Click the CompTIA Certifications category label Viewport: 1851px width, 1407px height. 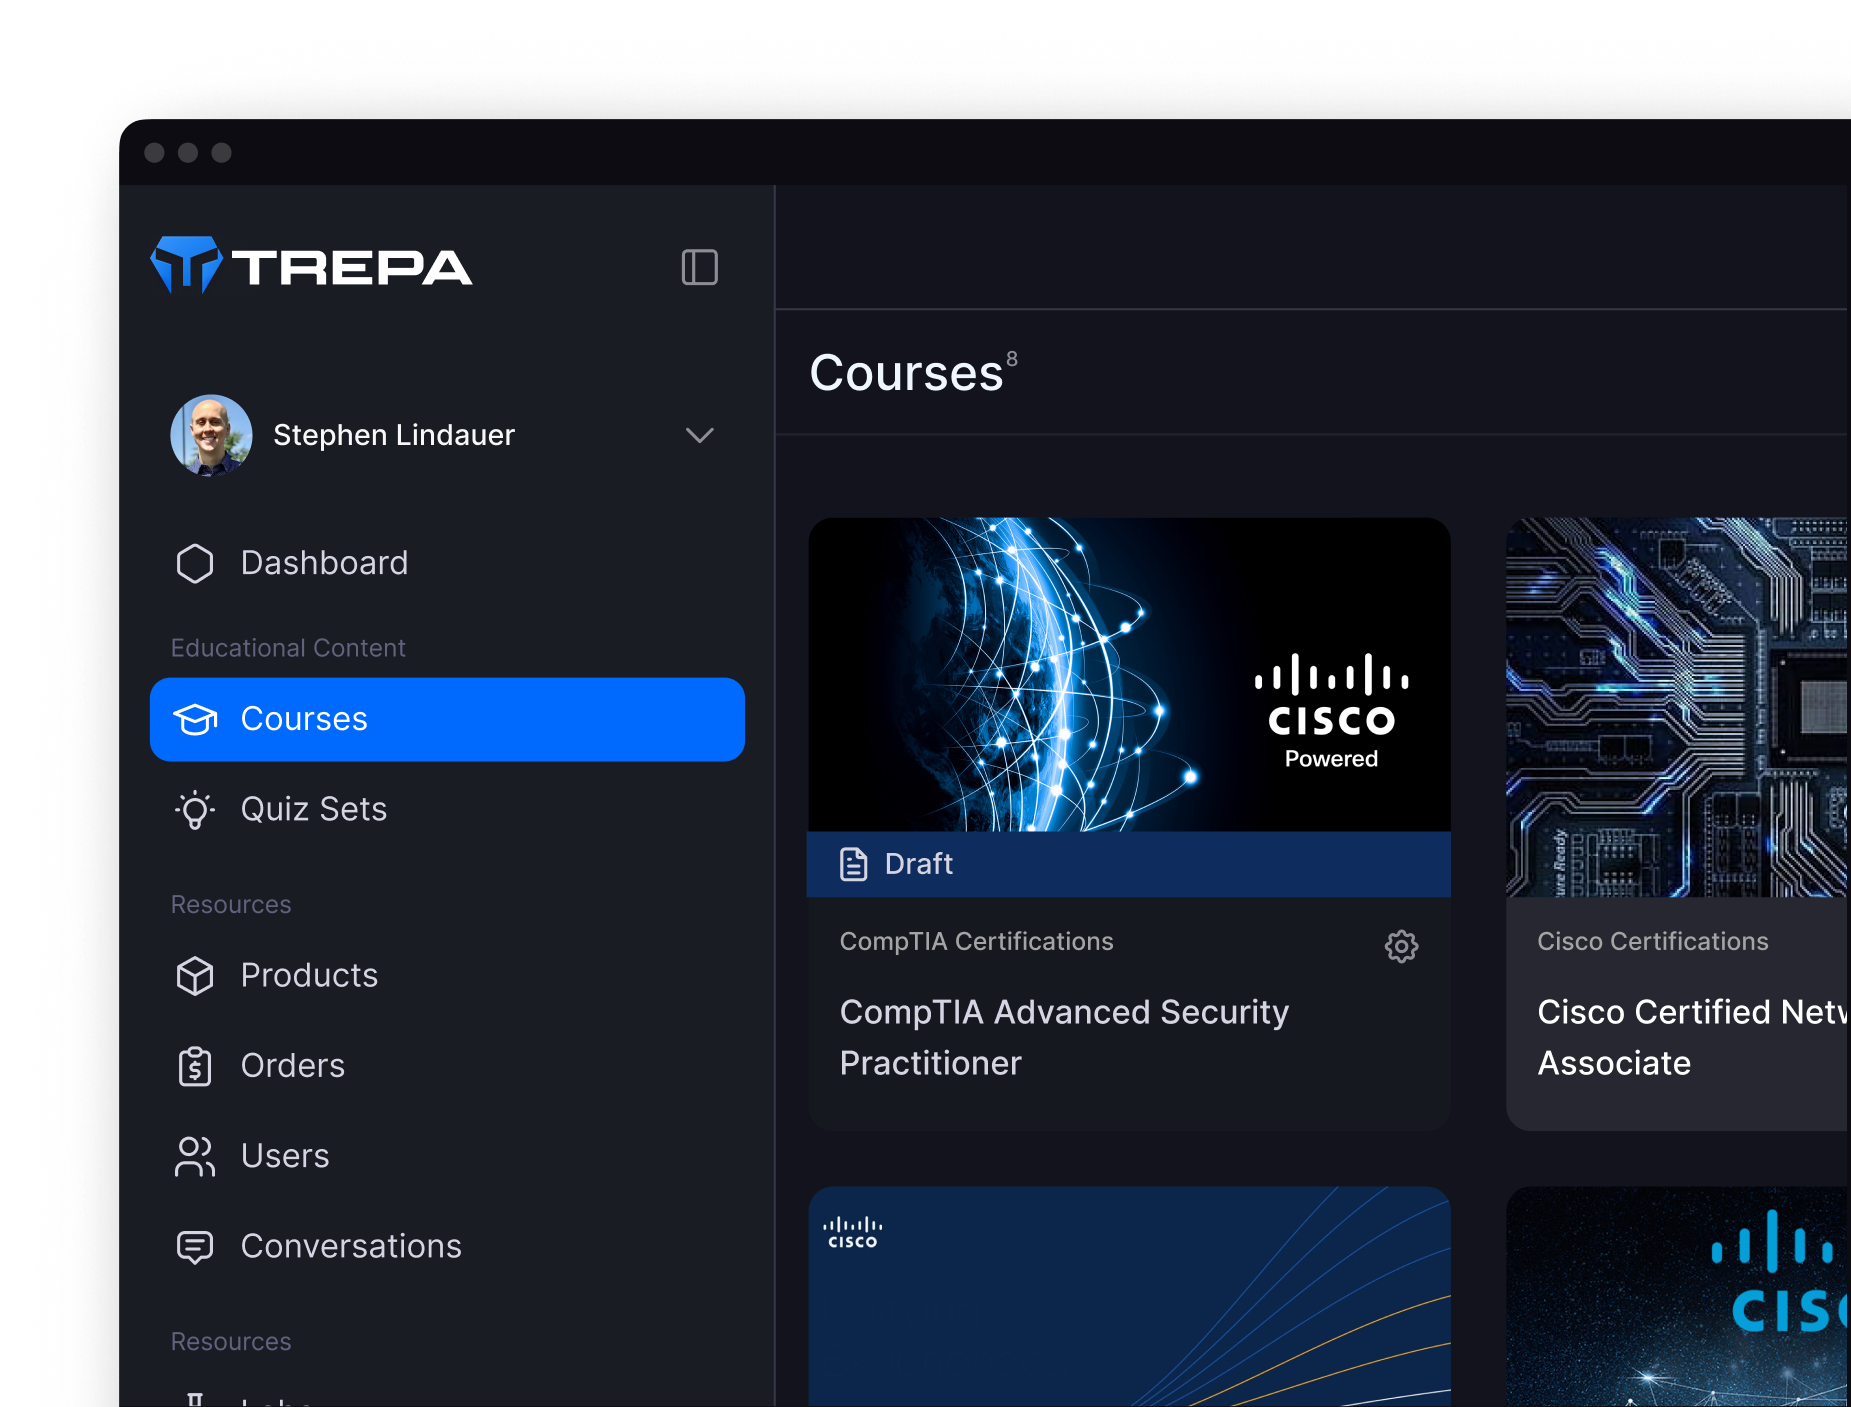click(x=976, y=941)
